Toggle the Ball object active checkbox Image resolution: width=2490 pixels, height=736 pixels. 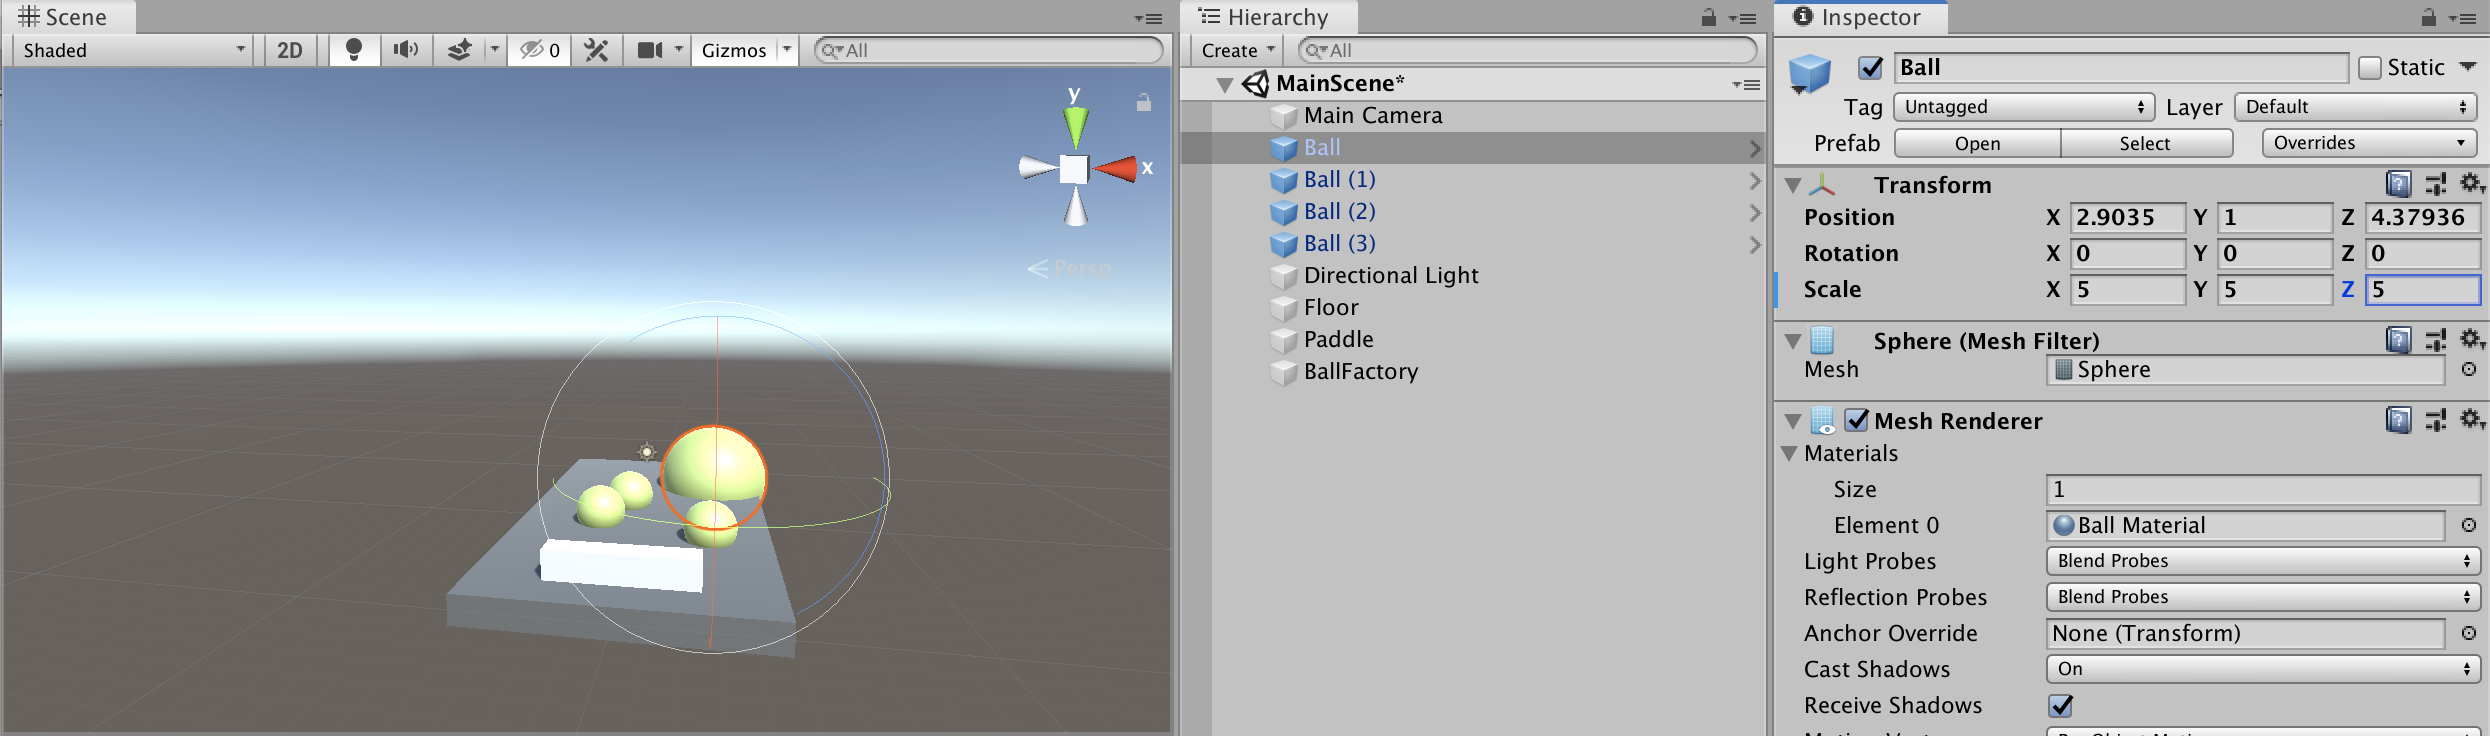click(1870, 68)
